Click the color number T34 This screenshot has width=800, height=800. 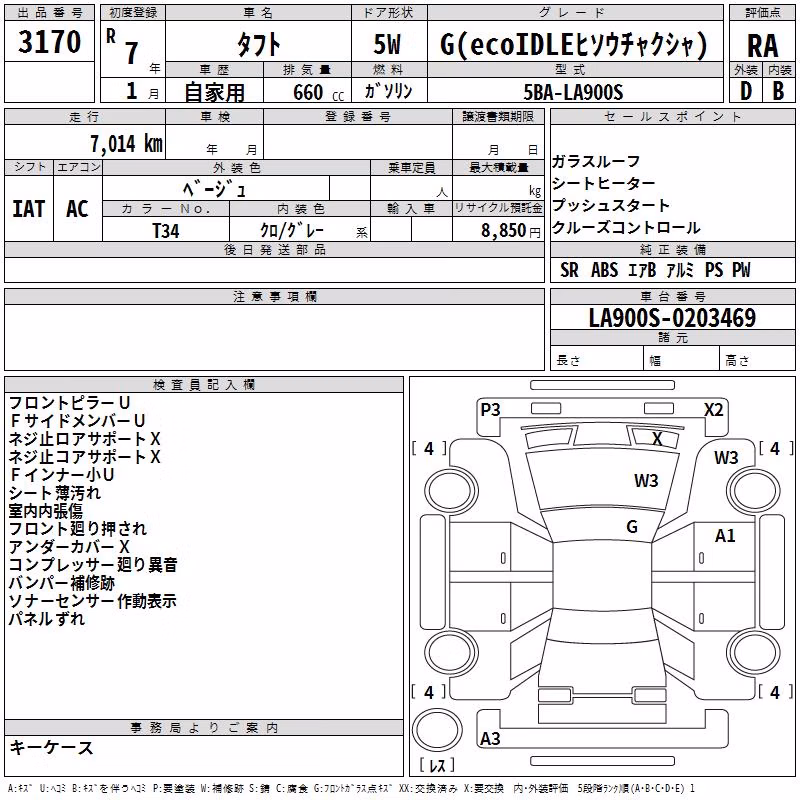click(x=166, y=231)
